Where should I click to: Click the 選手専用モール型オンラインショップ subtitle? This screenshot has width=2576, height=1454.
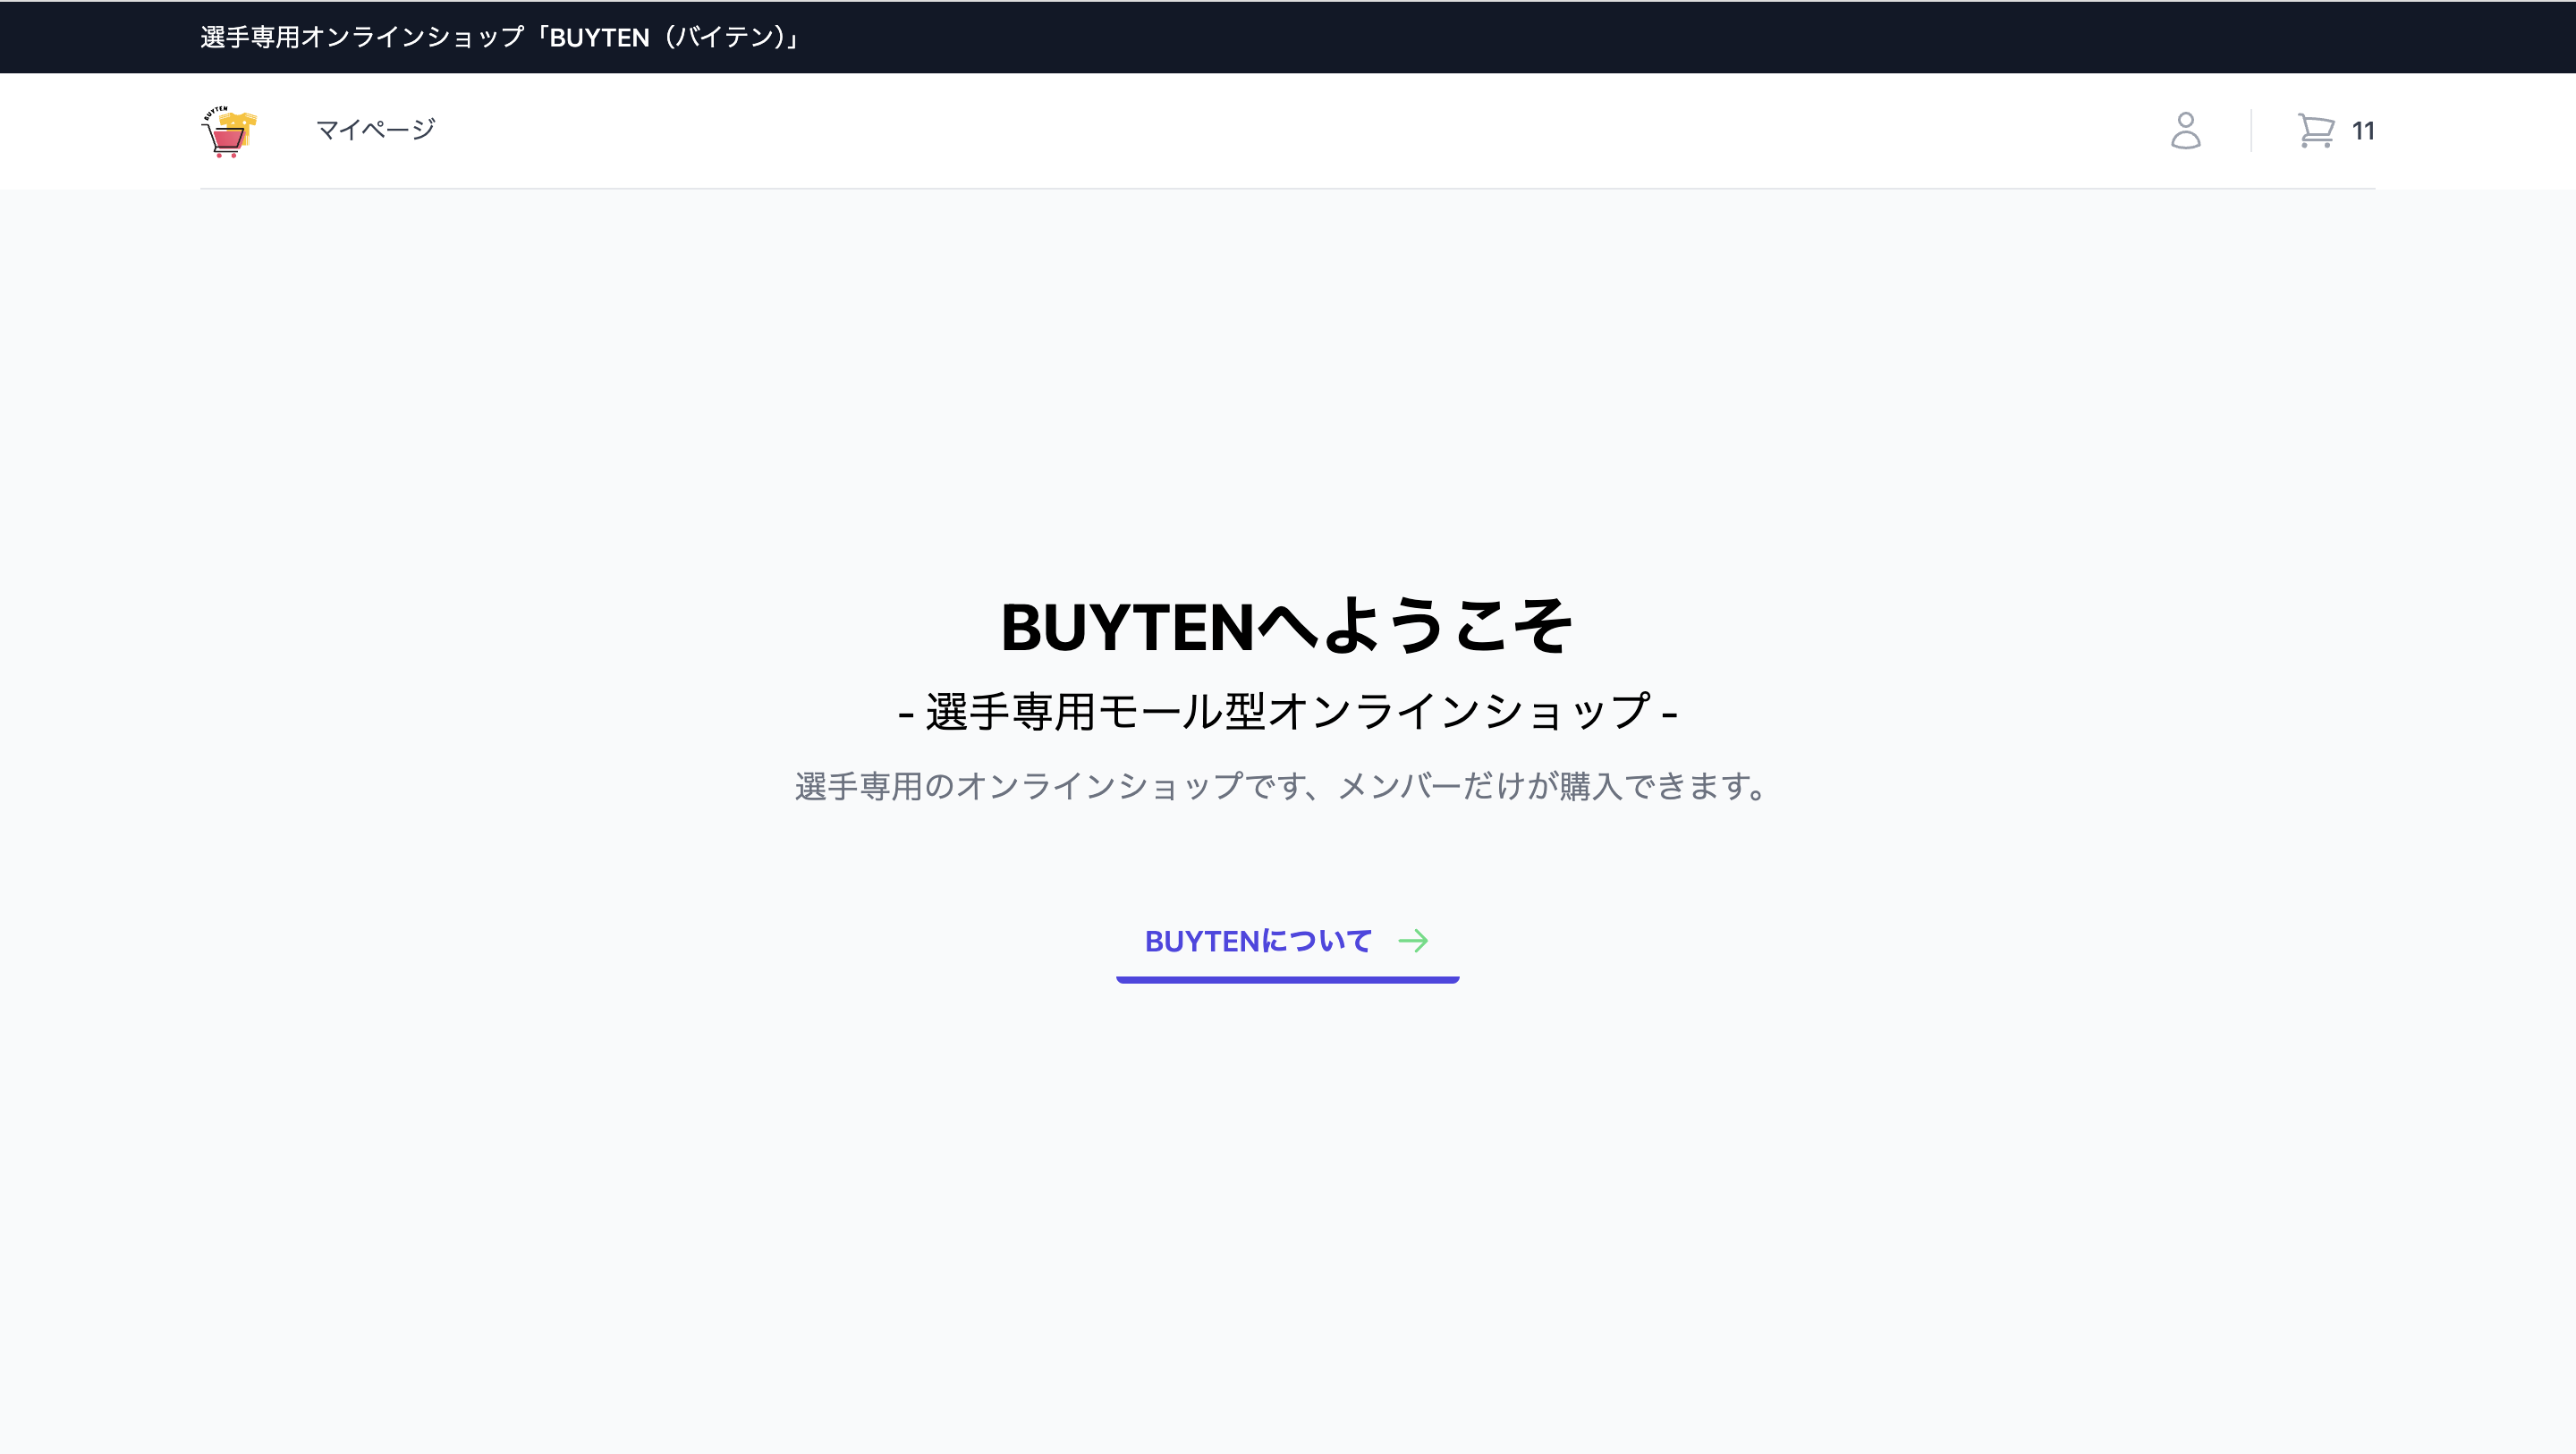1287,710
